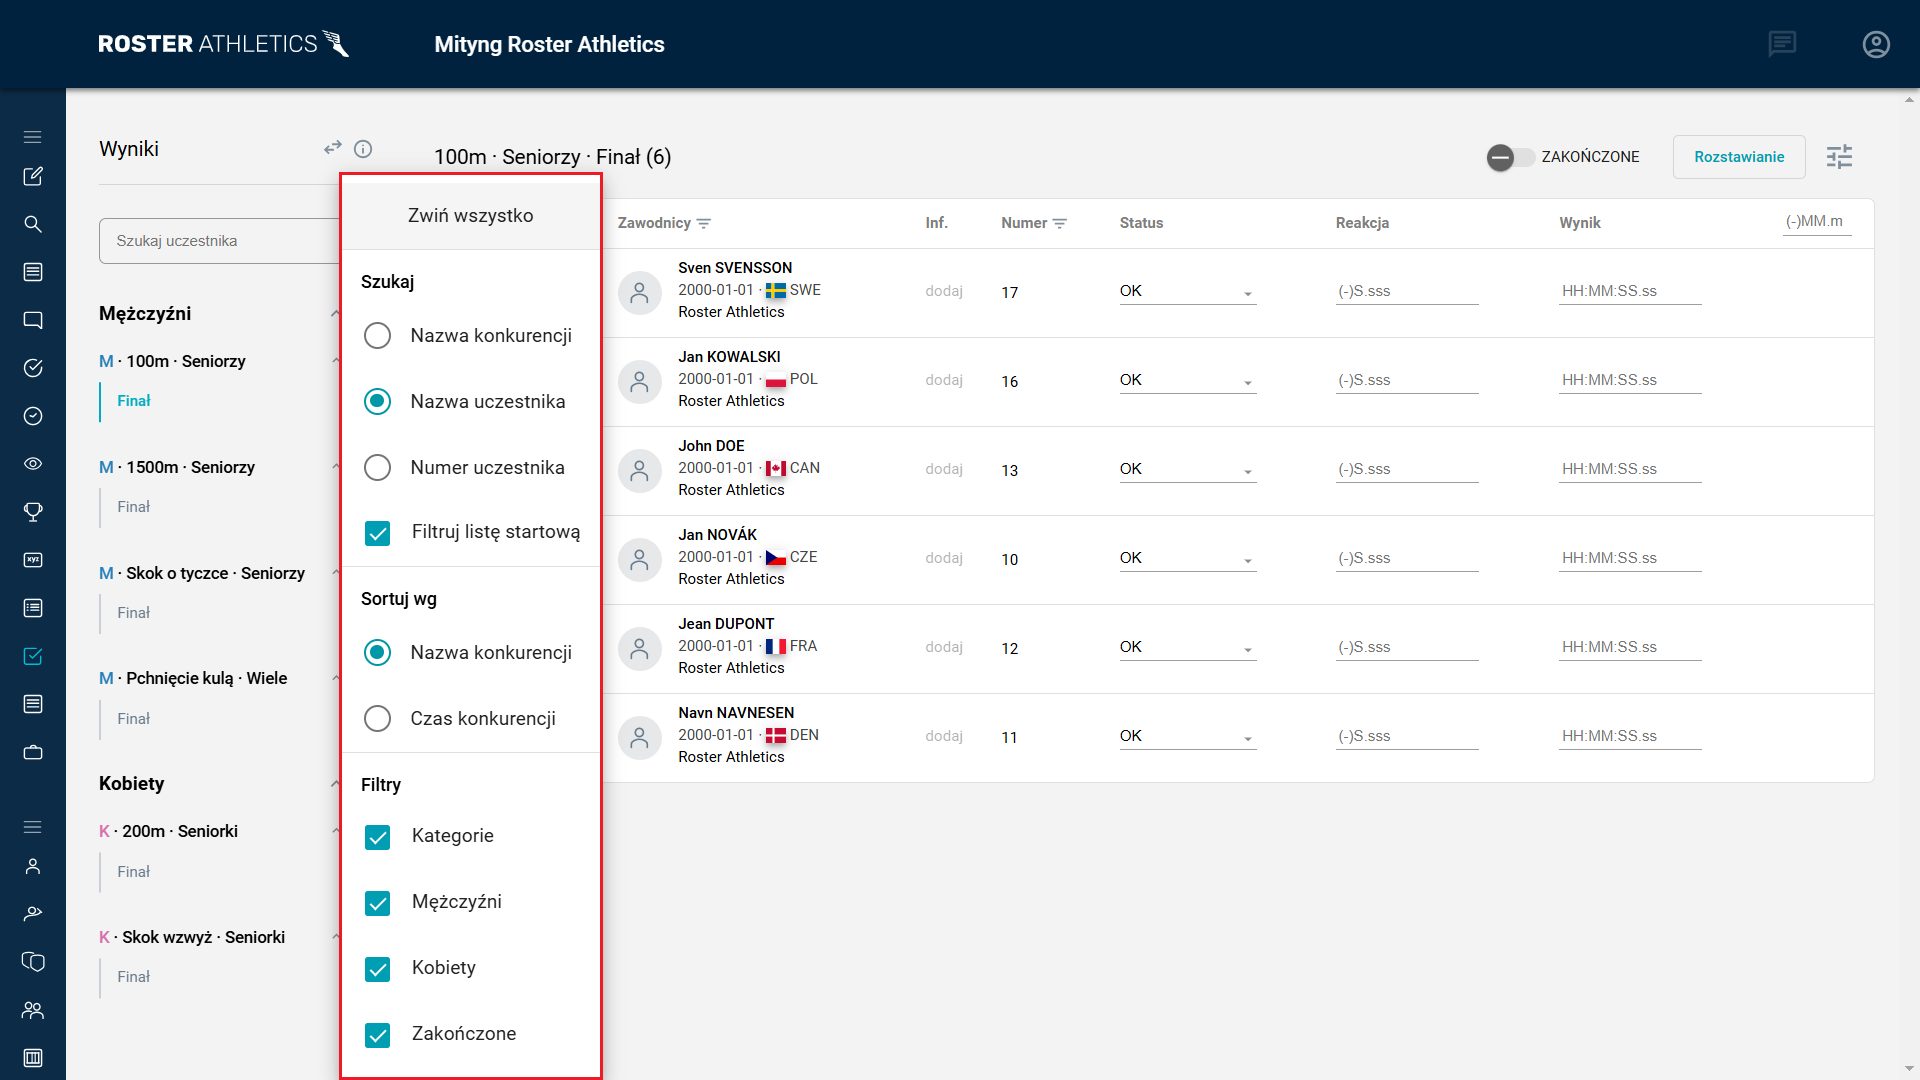Viewport: 1920px width, 1080px height.
Task: Open Finał under 1500m Seniorzy
Action: click(x=133, y=507)
